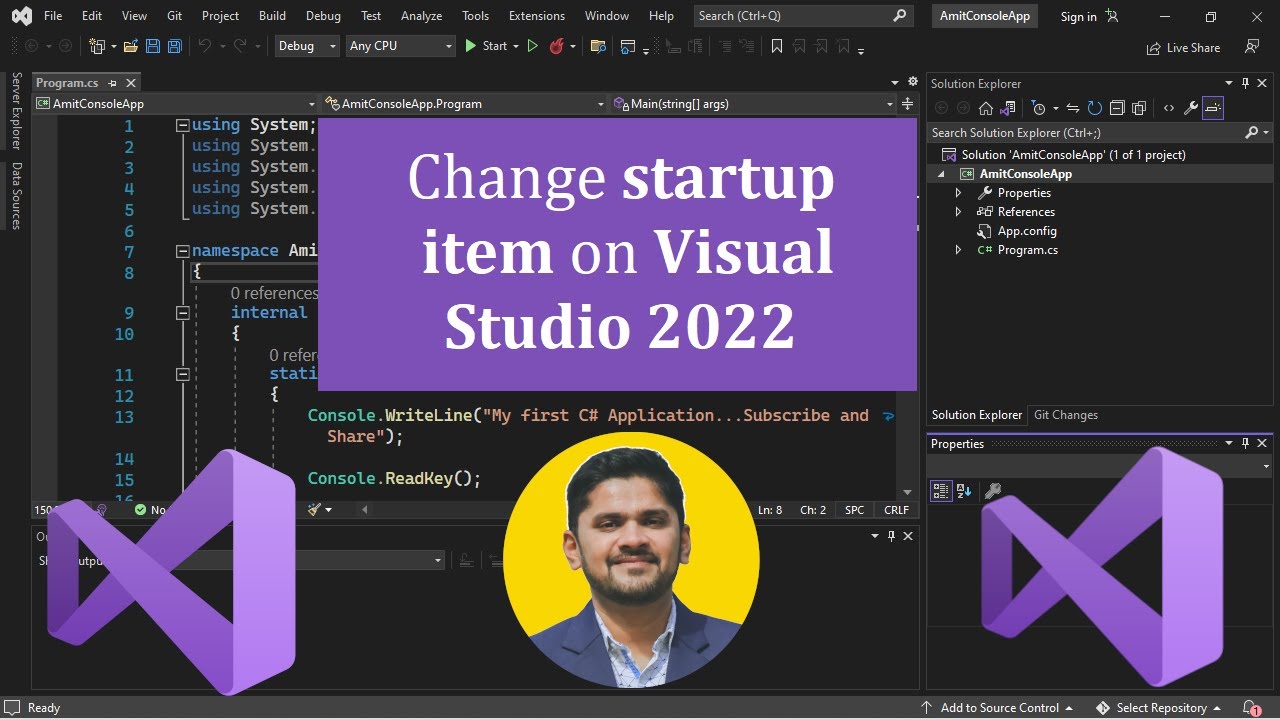Toggle Preview Selected Items in Solution Explorer

[x=1213, y=108]
